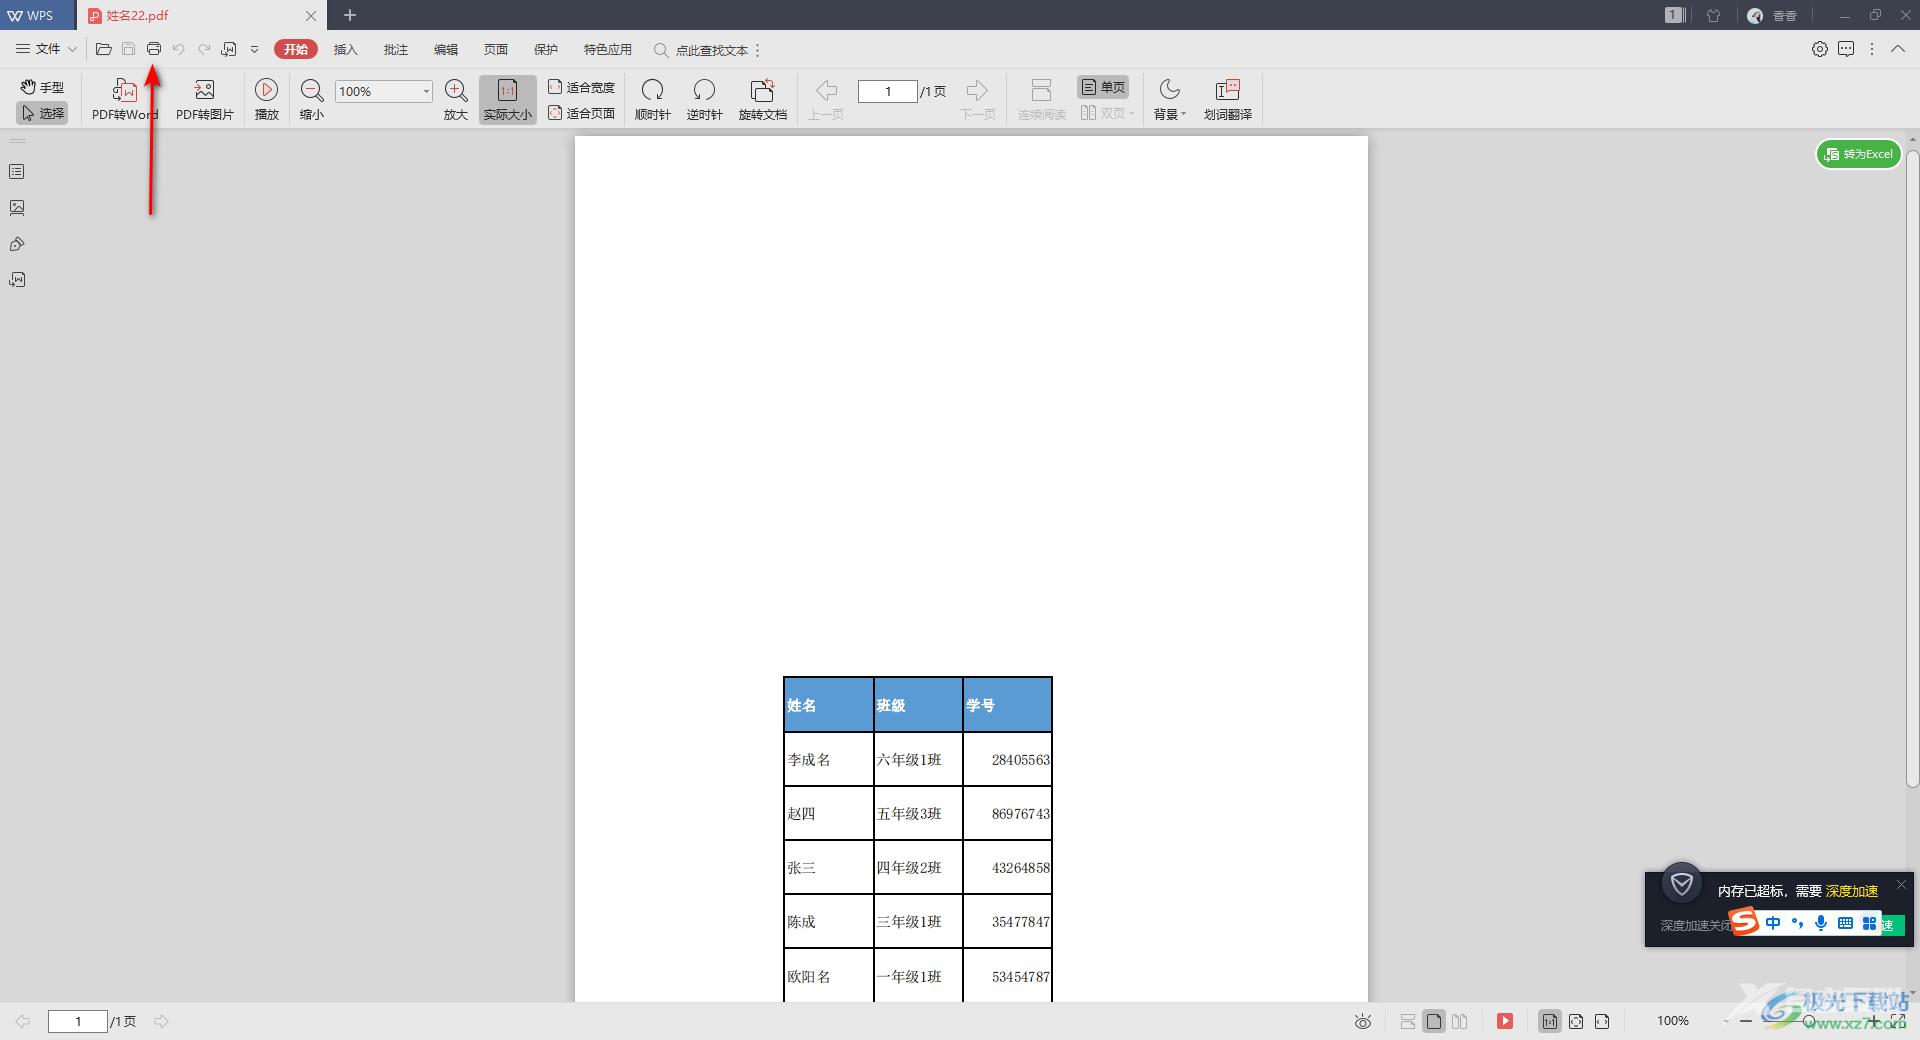The image size is (1920, 1040).
Task: Toggle 实际大小 actual size view
Action: coord(508,100)
